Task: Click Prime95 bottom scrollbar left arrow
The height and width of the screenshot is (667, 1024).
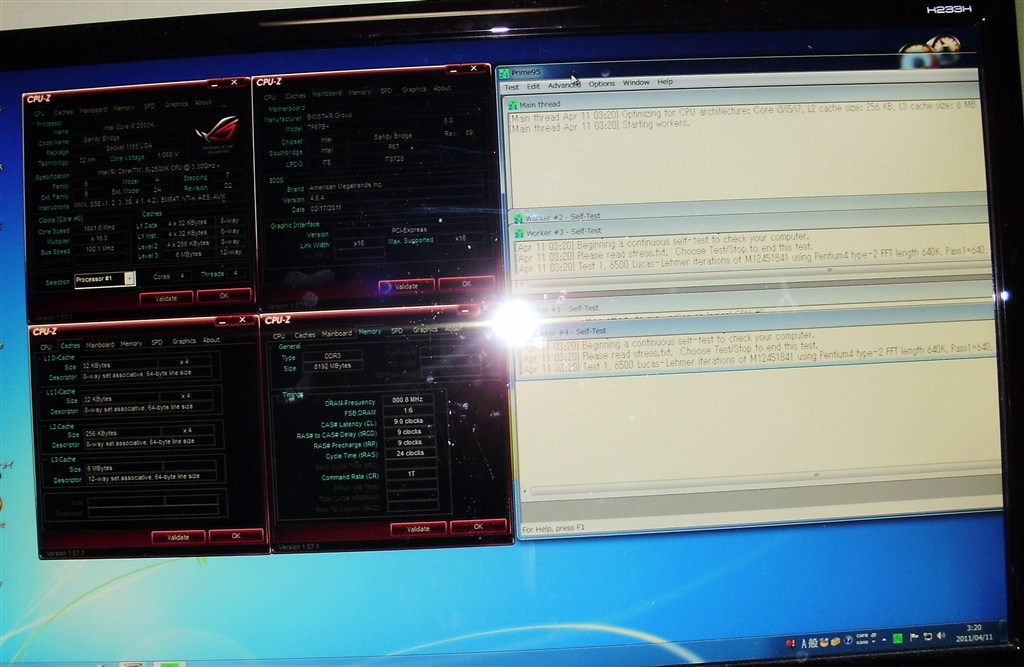Action: click(x=525, y=491)
